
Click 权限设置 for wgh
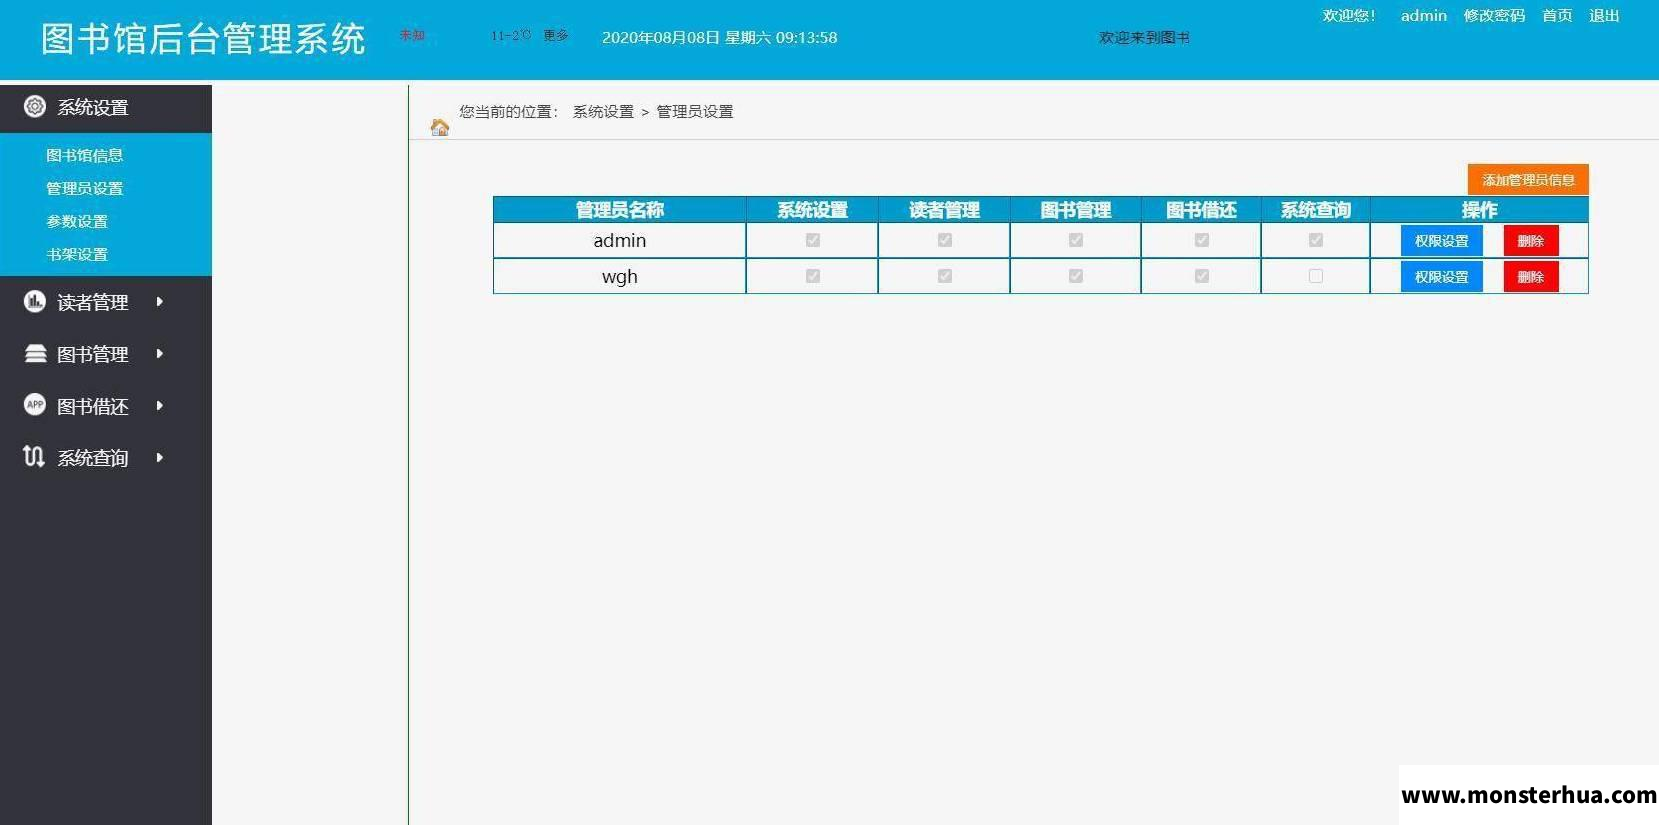(1442, 277)
